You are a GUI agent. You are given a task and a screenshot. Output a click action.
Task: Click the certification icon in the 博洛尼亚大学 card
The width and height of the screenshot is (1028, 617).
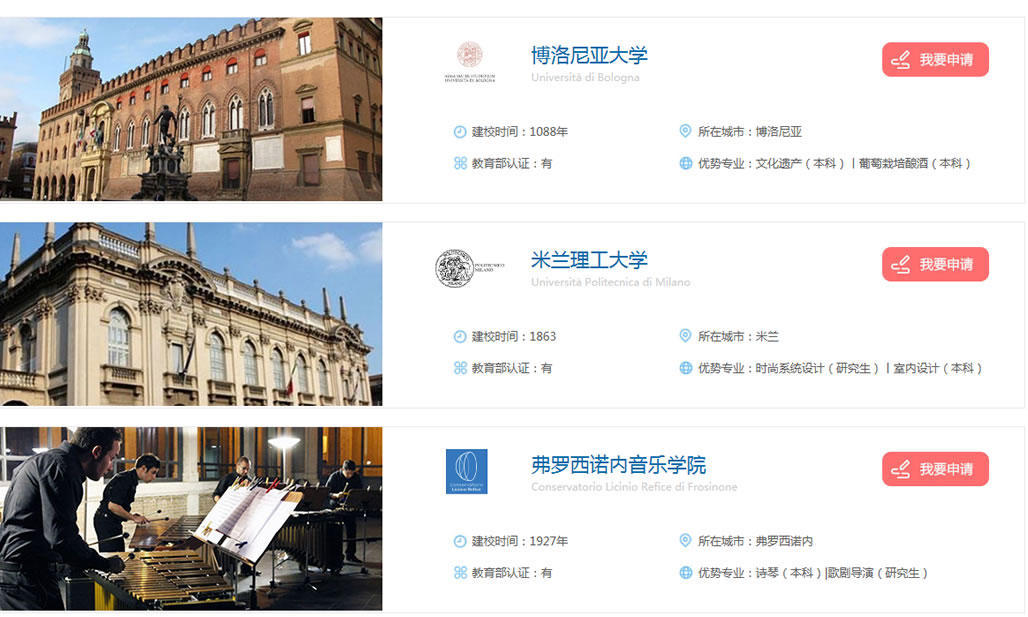pos(460,163)
